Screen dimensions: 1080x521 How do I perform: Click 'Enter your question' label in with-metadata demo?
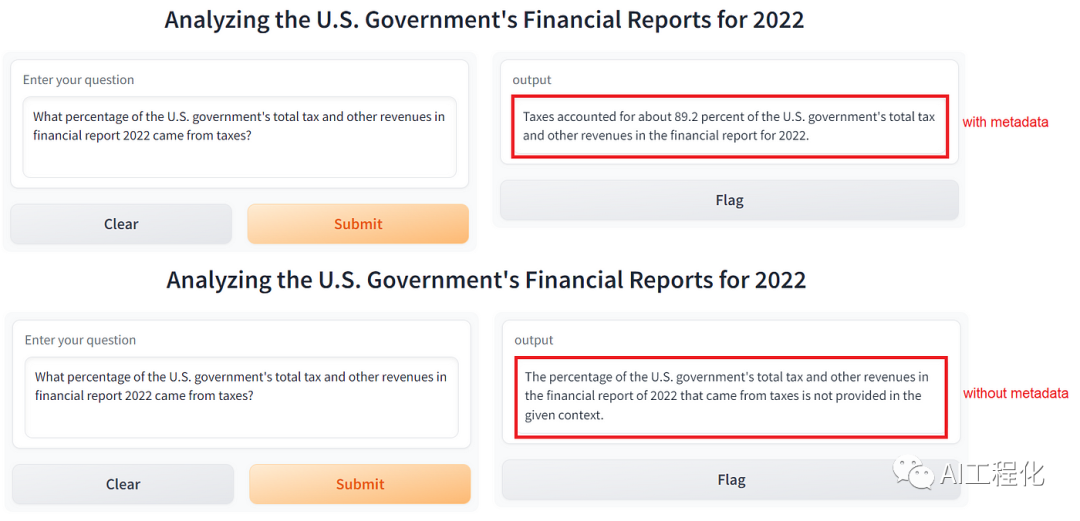pyautogui.click(x=78, y=80)
